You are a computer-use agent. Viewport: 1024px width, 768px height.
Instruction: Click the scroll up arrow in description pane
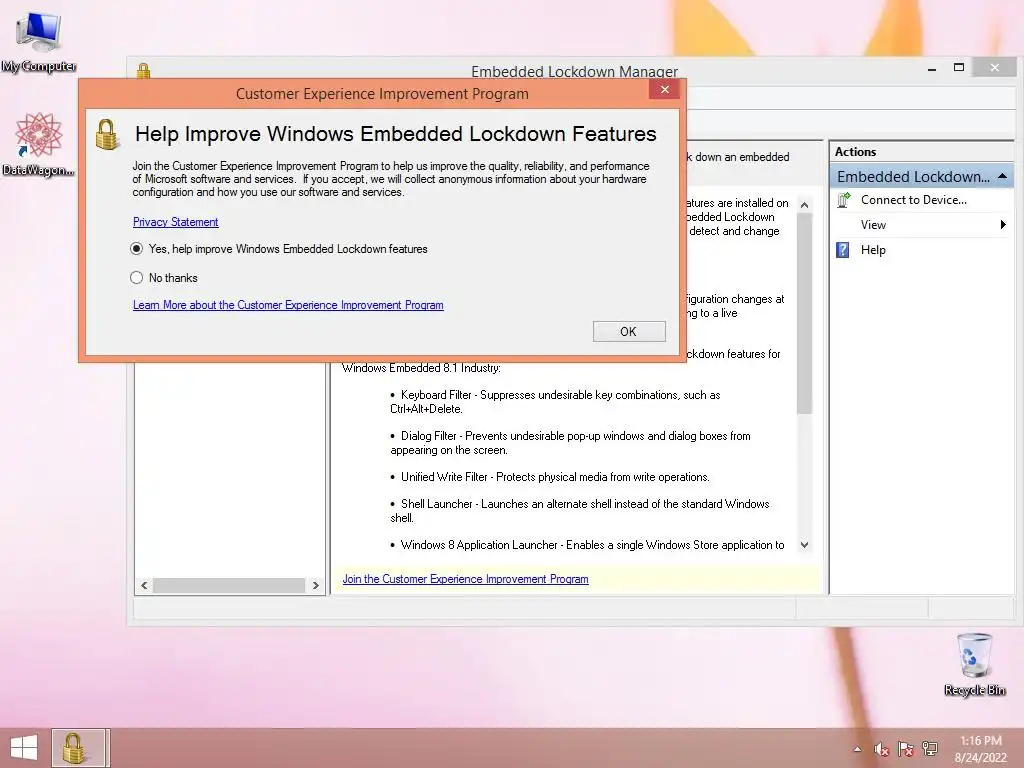coord(805,205)
